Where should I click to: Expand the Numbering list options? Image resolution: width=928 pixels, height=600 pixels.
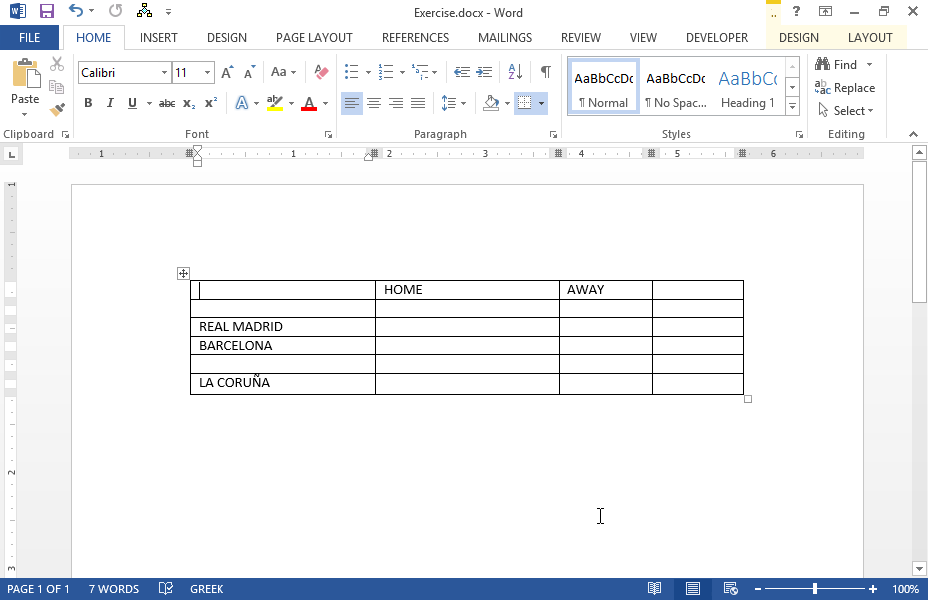click(x=402, y=73)
